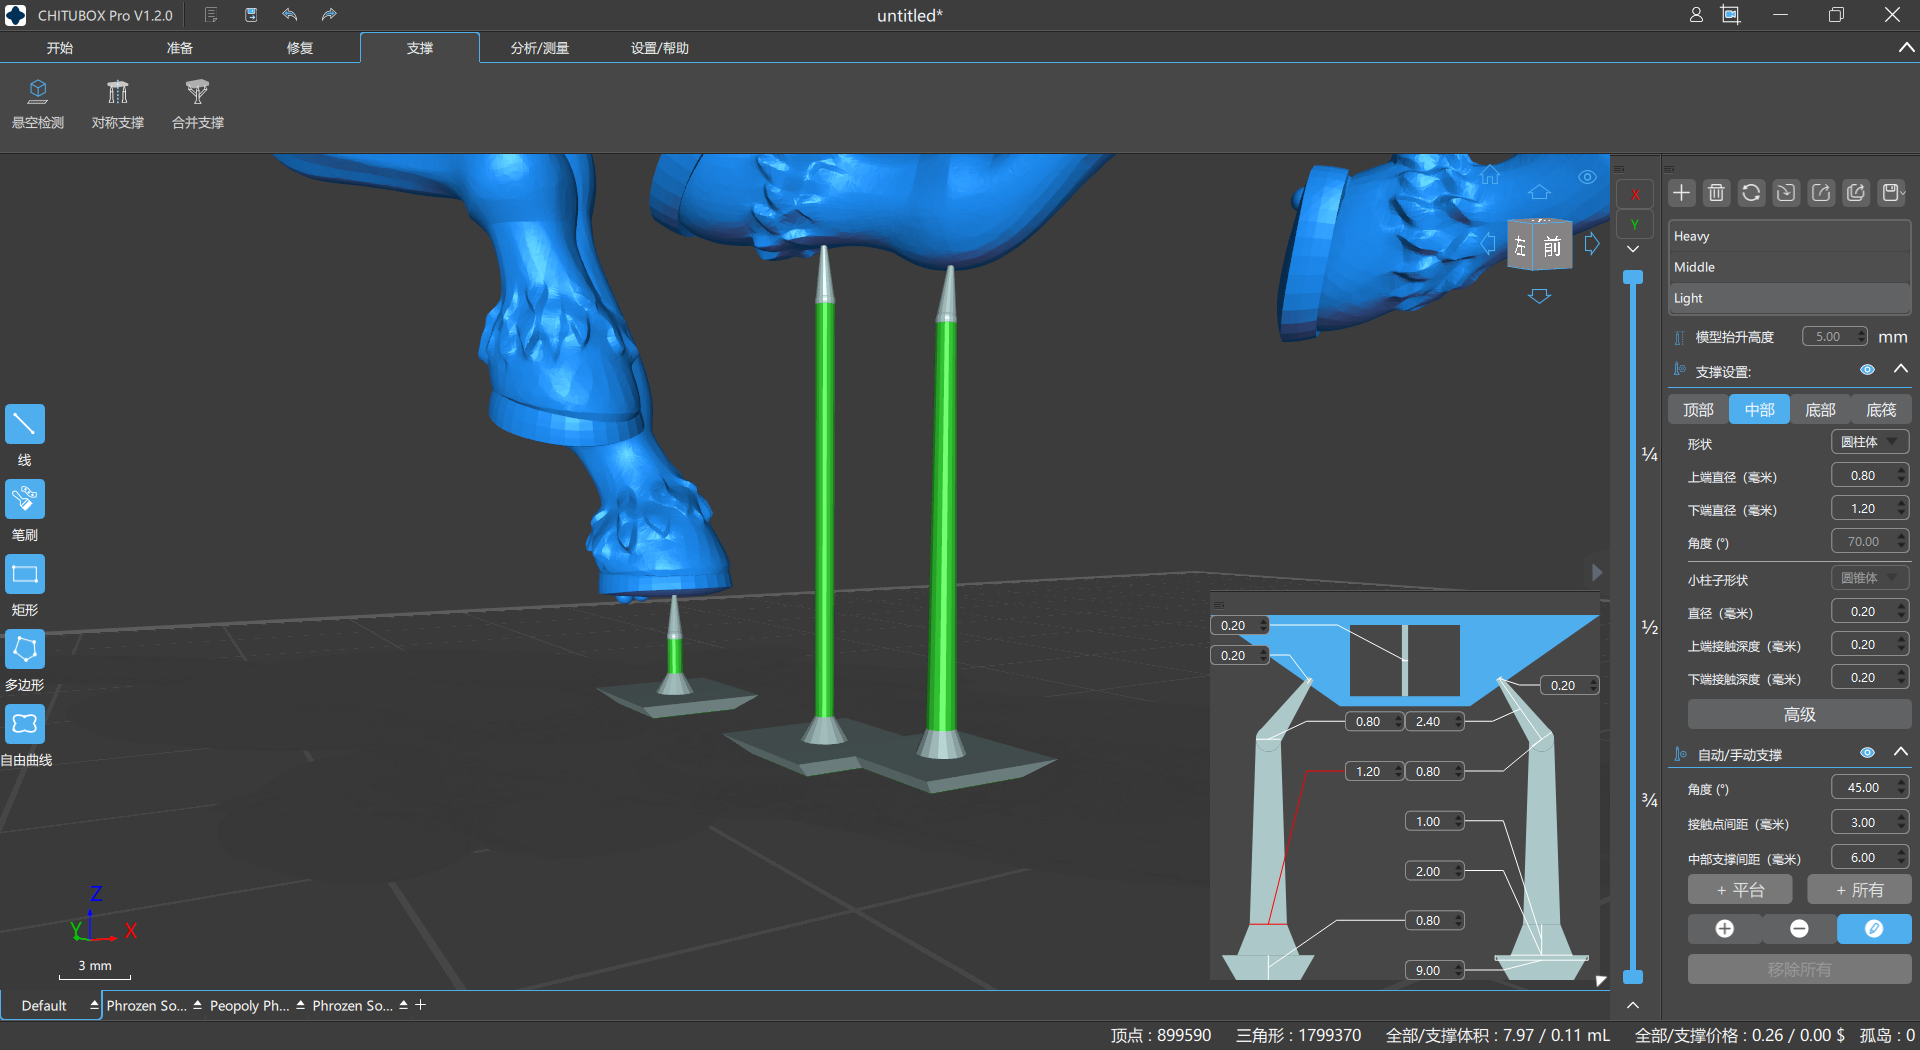
Task: Expand the panel with the bottom chevron under the slider
Action: 1633,1005
